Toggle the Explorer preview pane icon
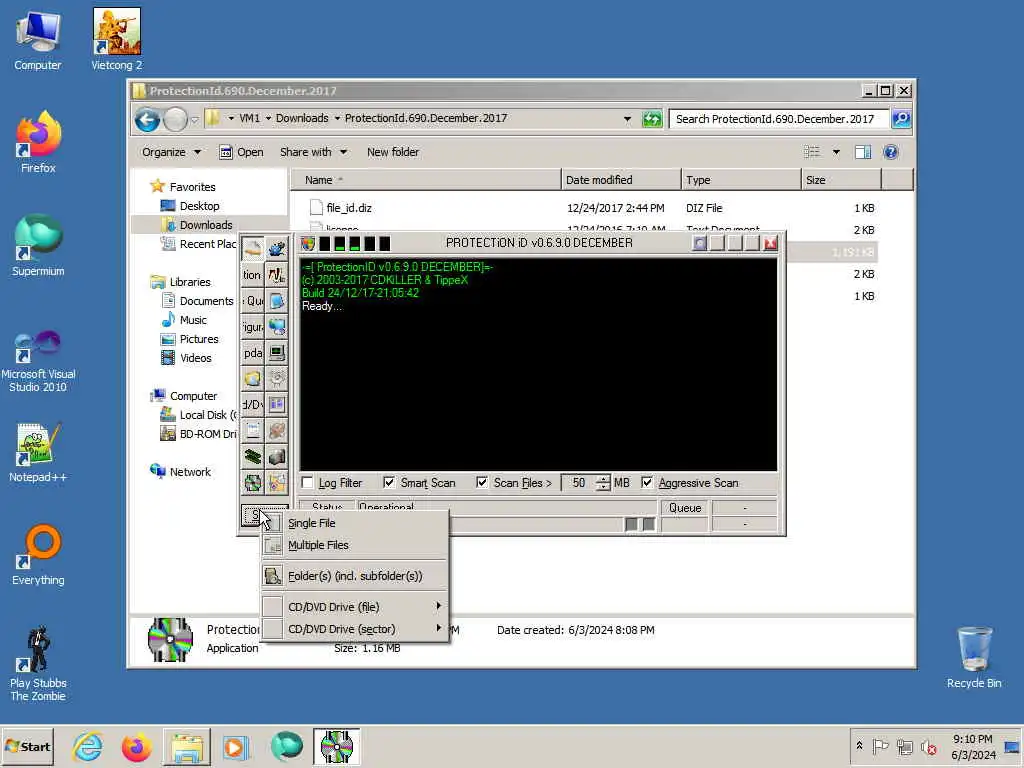The width and height of the screenshot is (1024, 768). [x=863, y=152]
